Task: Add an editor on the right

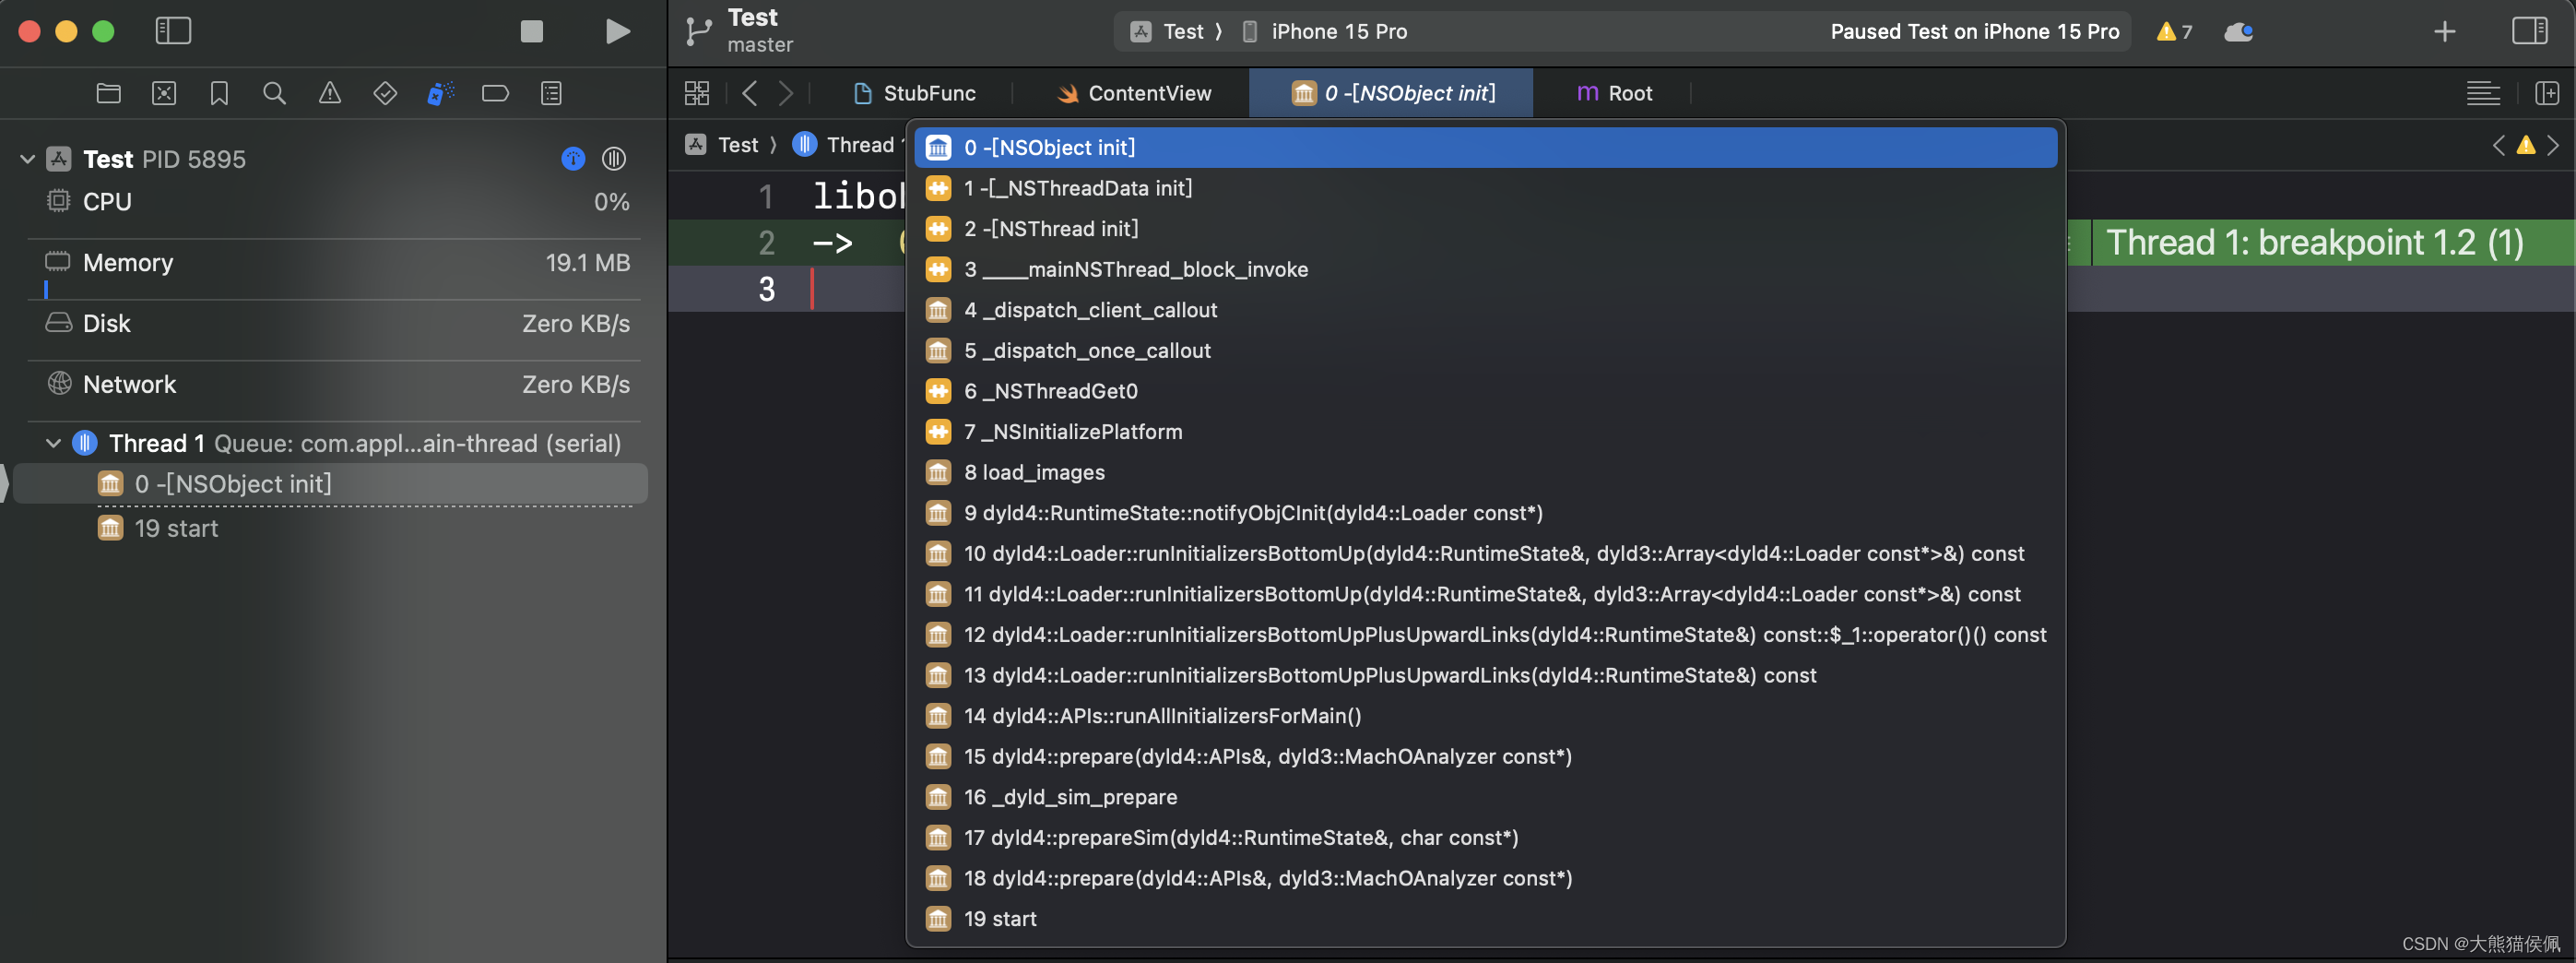Action: click(x=2547, y=93)
